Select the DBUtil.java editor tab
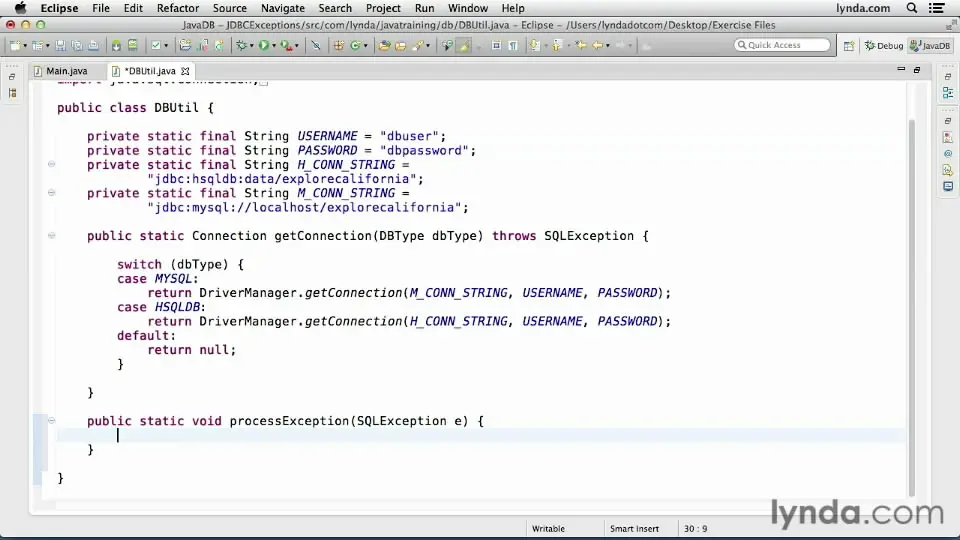 (x=149, y=71)
